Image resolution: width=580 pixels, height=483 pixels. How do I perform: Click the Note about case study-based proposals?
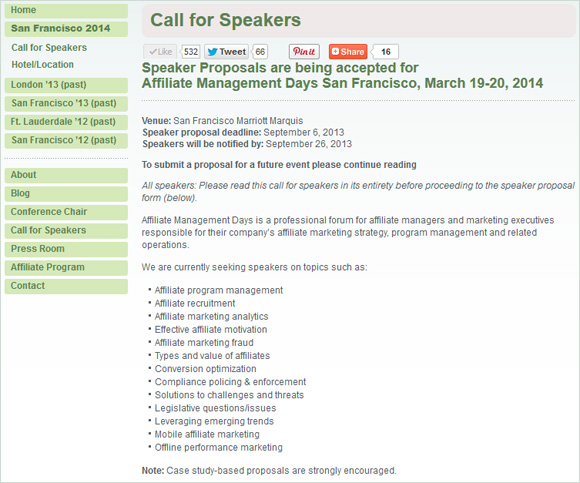coord(269,471)
